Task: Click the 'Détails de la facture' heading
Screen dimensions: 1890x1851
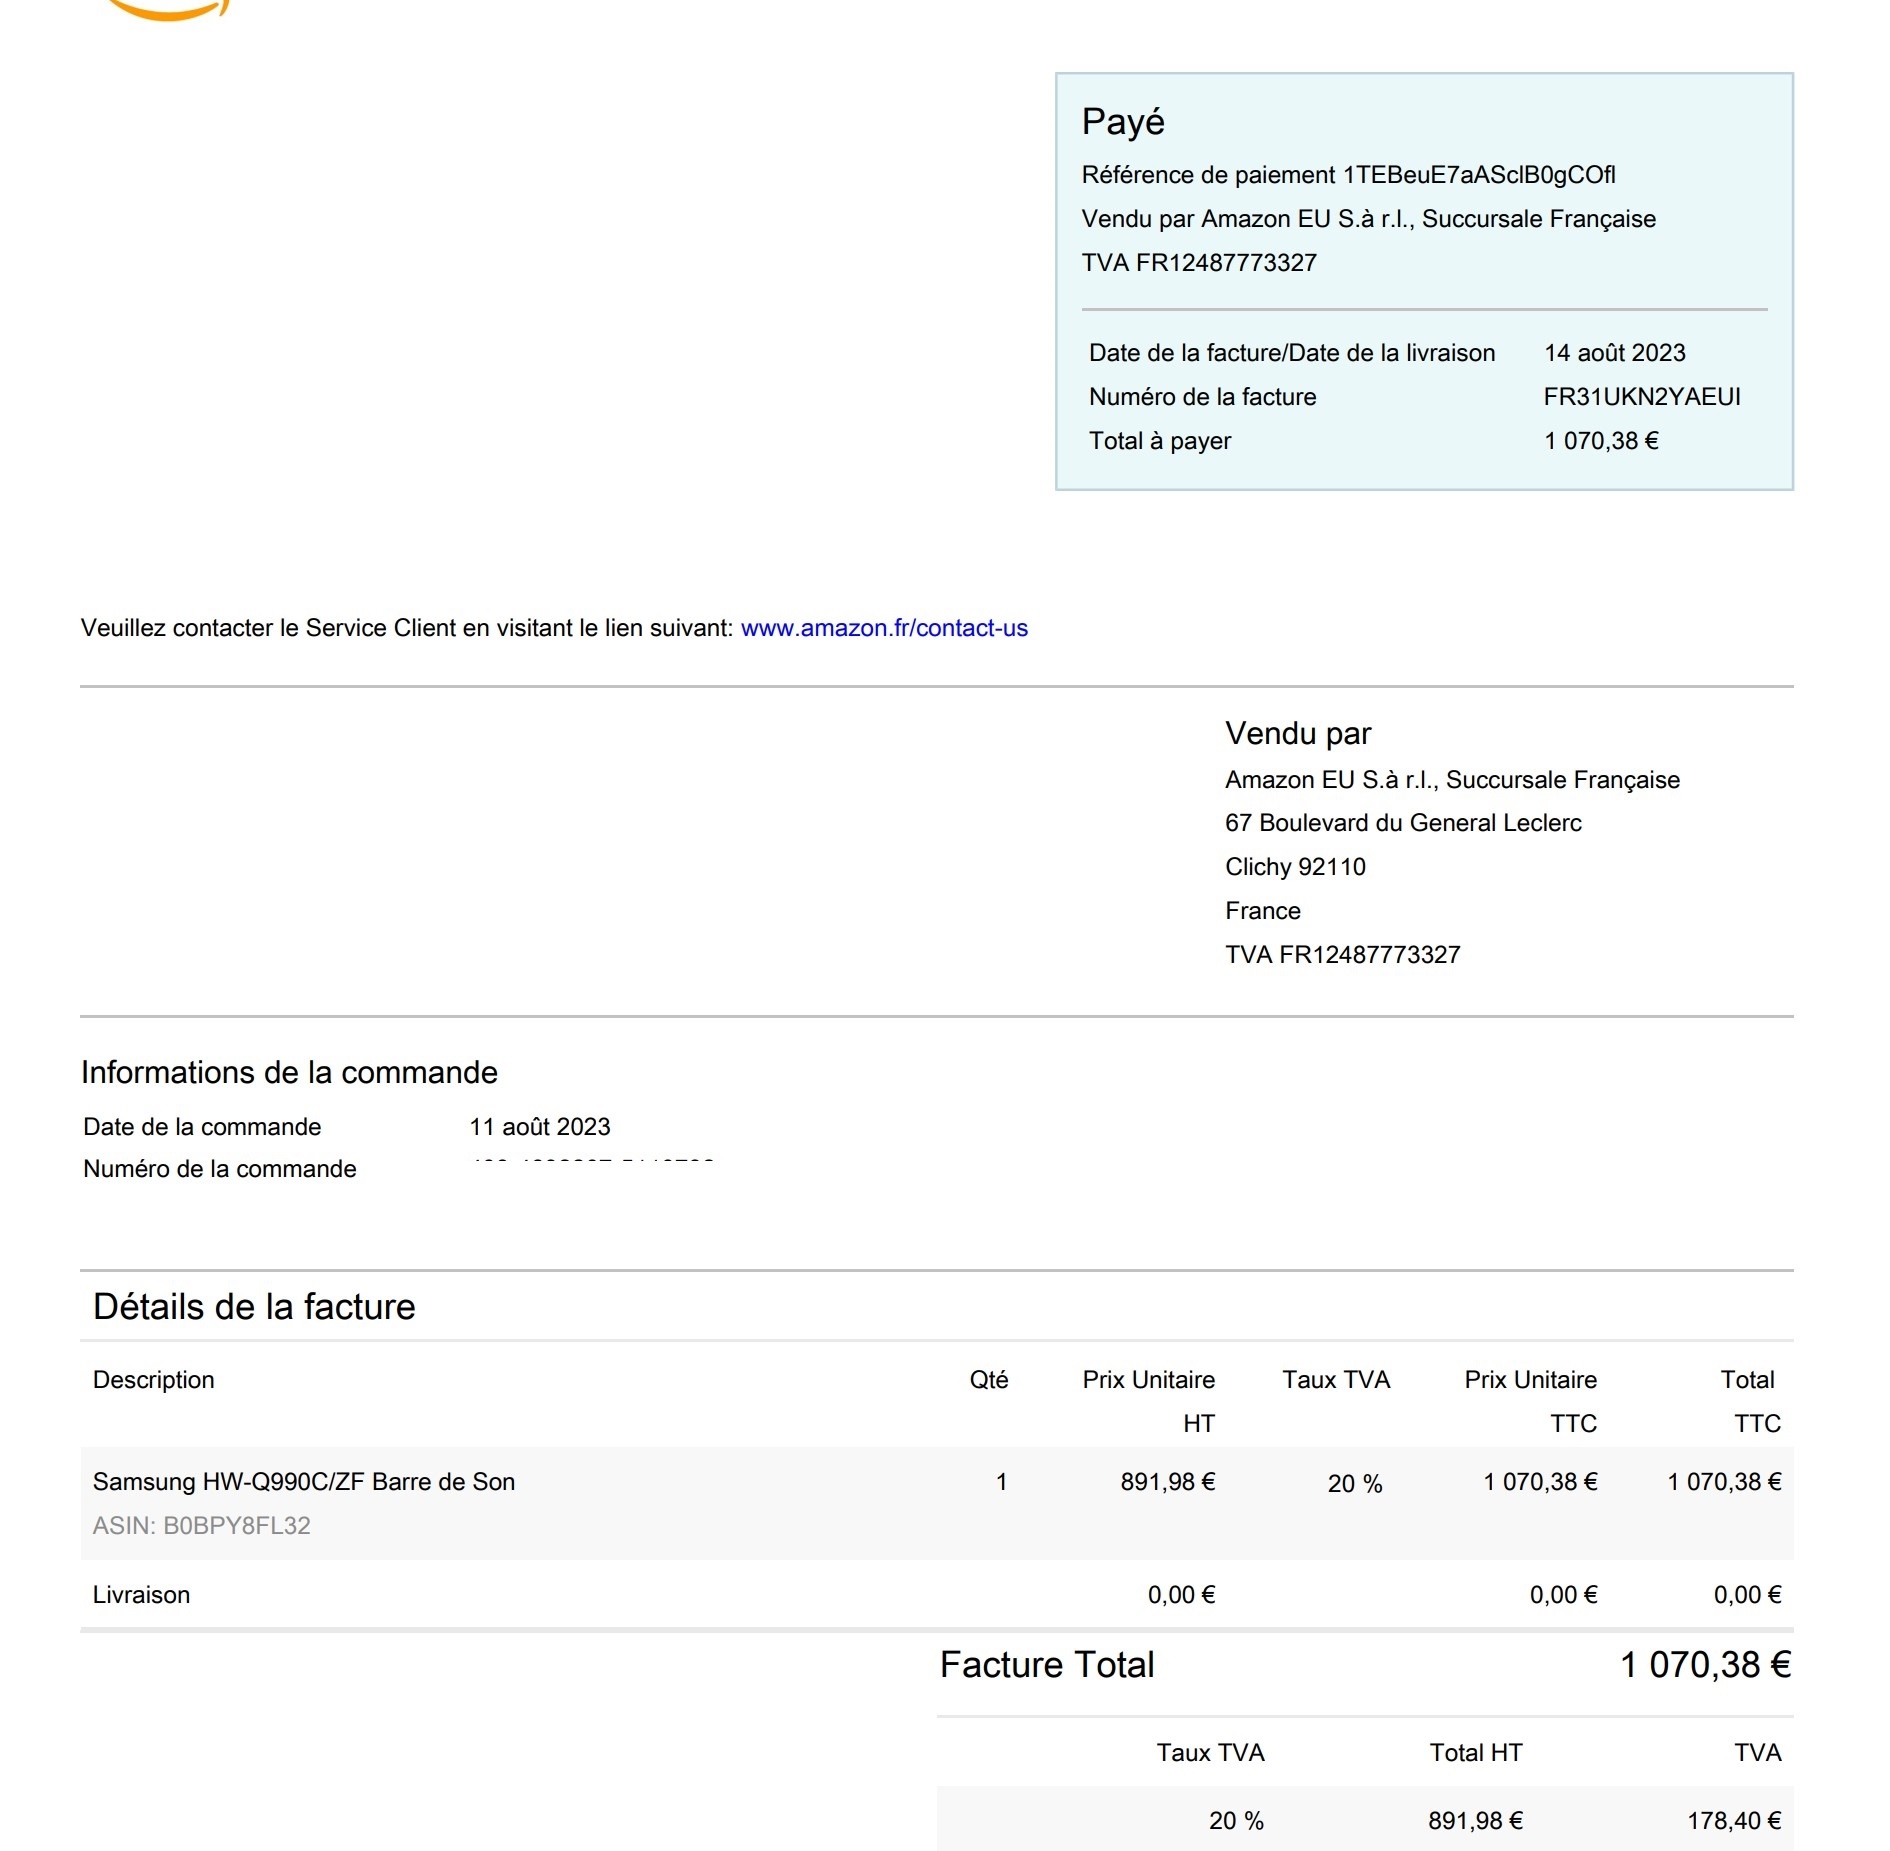Action: click(x=254, y=1307)
